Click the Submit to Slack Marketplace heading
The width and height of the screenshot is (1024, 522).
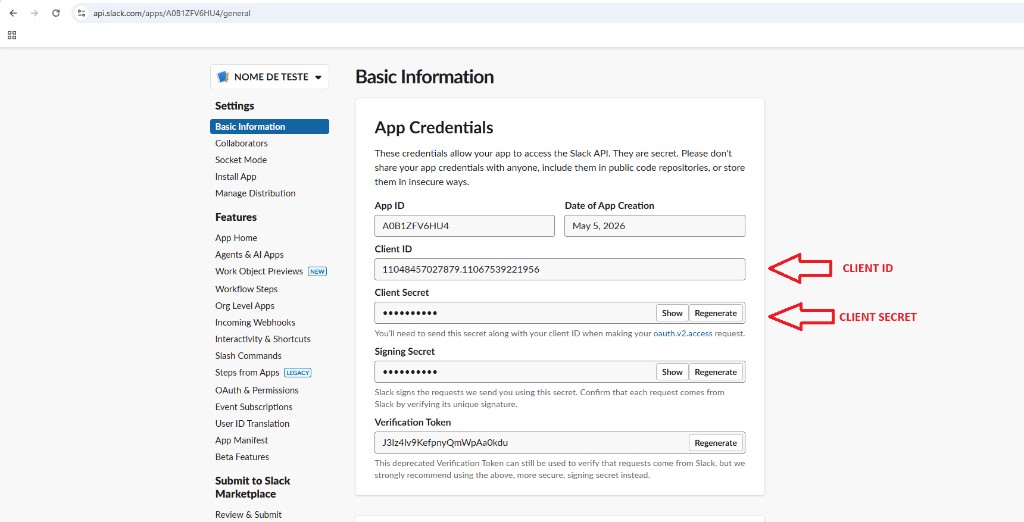pos(253,487)
